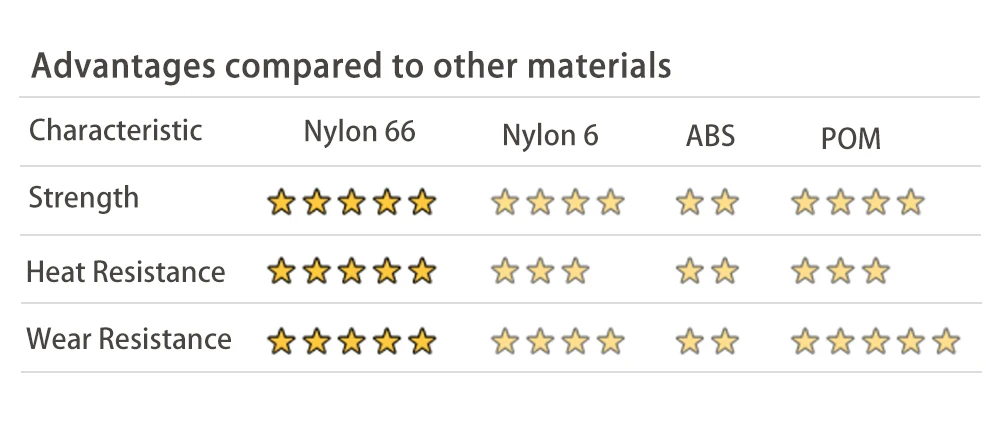
Task: Click the second star in ABS Strength row
Action: 725,203
